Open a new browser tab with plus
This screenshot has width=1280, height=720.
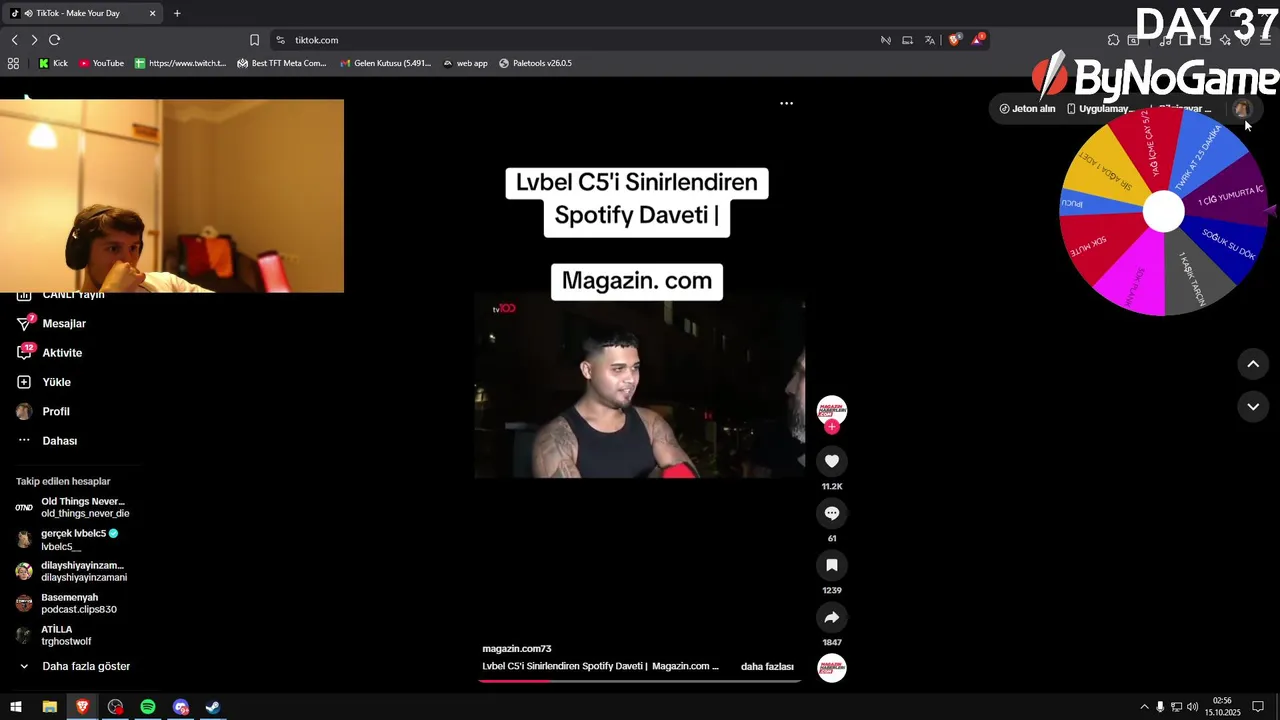(177, 13)
